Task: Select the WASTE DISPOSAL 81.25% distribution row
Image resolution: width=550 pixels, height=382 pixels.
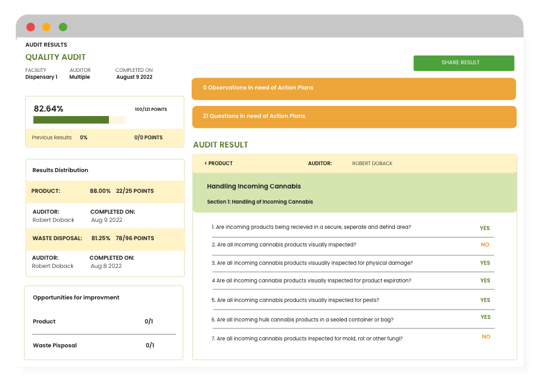Action: (105, 239)
